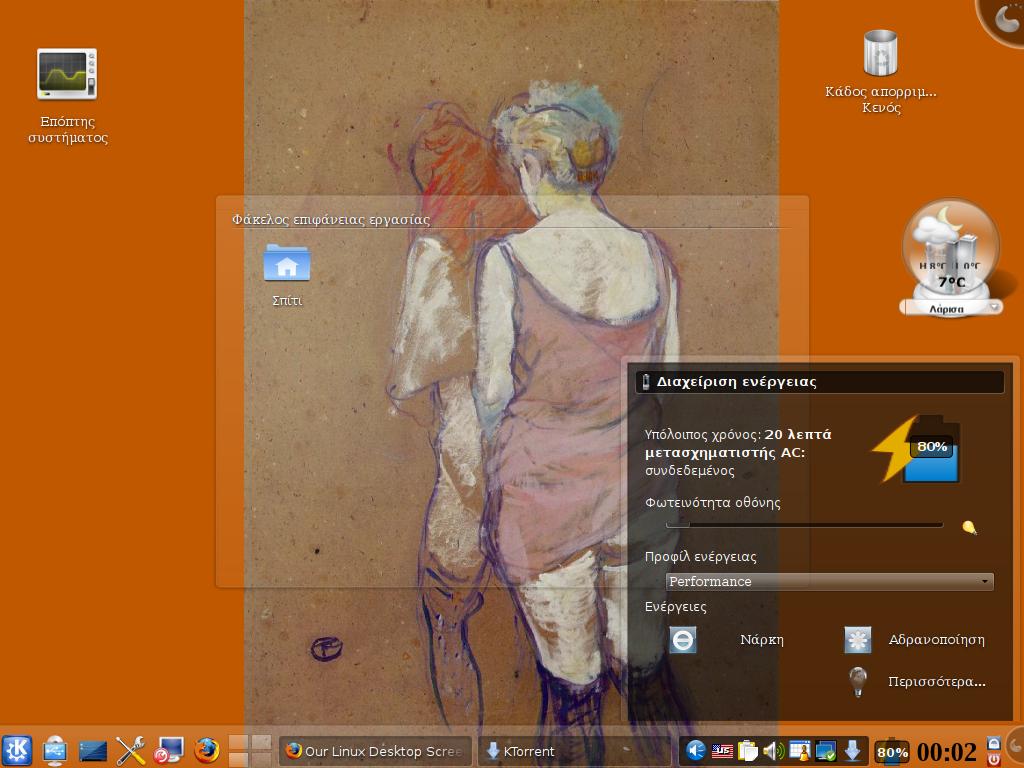Click the network monitor tray icon with checkmark
This screenshot has width=1024, height=768.
tap(825, 751)
